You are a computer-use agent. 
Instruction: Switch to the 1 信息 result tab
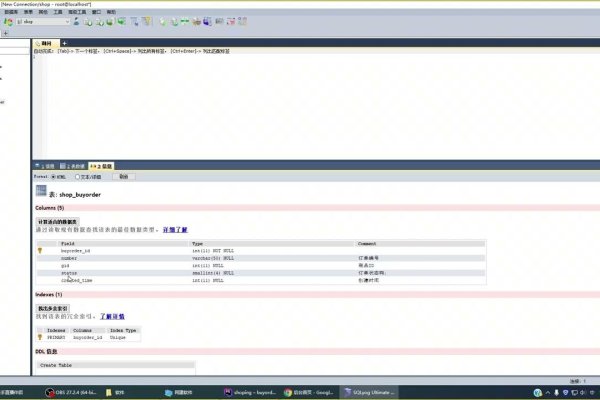tap(46, 166)
